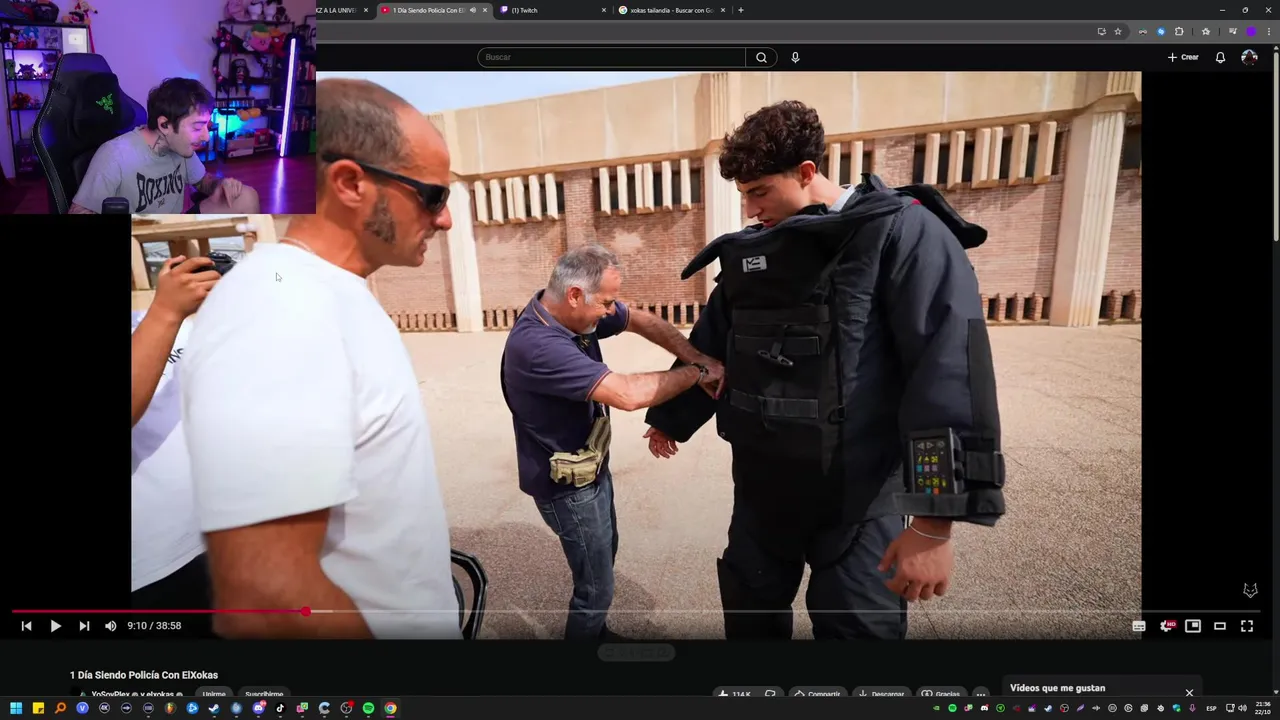Open TikTok from the taskbar
The width and height of the screenshot is (1280, 720).
(x=280, y=708)
